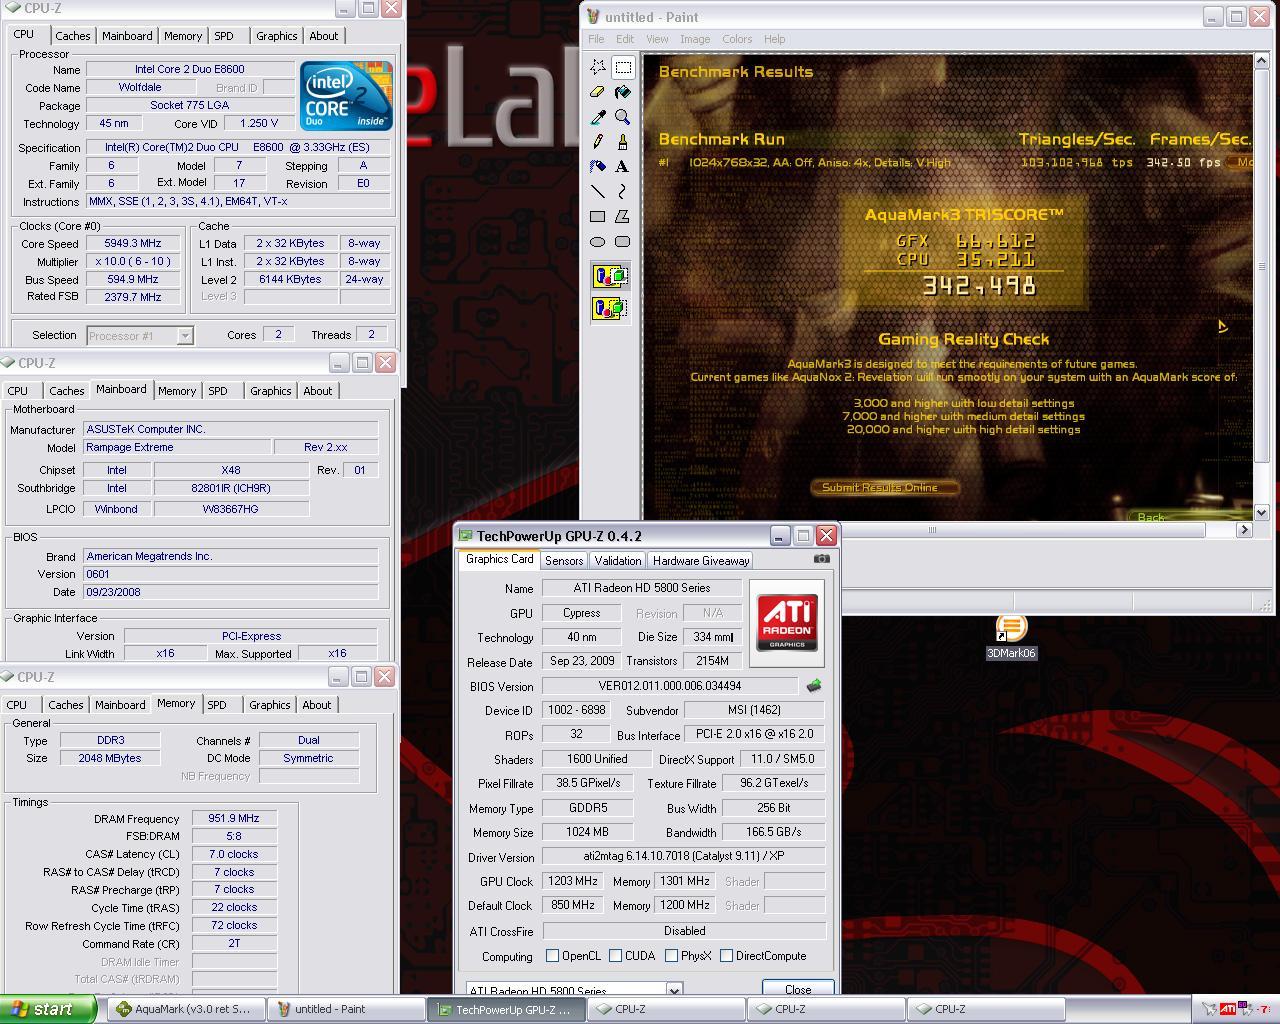This screenshot has width=1280, height=1024.
Task: Choose the Eraser tool in Paint
Action: pyautogui.click(x=598, y=92)
